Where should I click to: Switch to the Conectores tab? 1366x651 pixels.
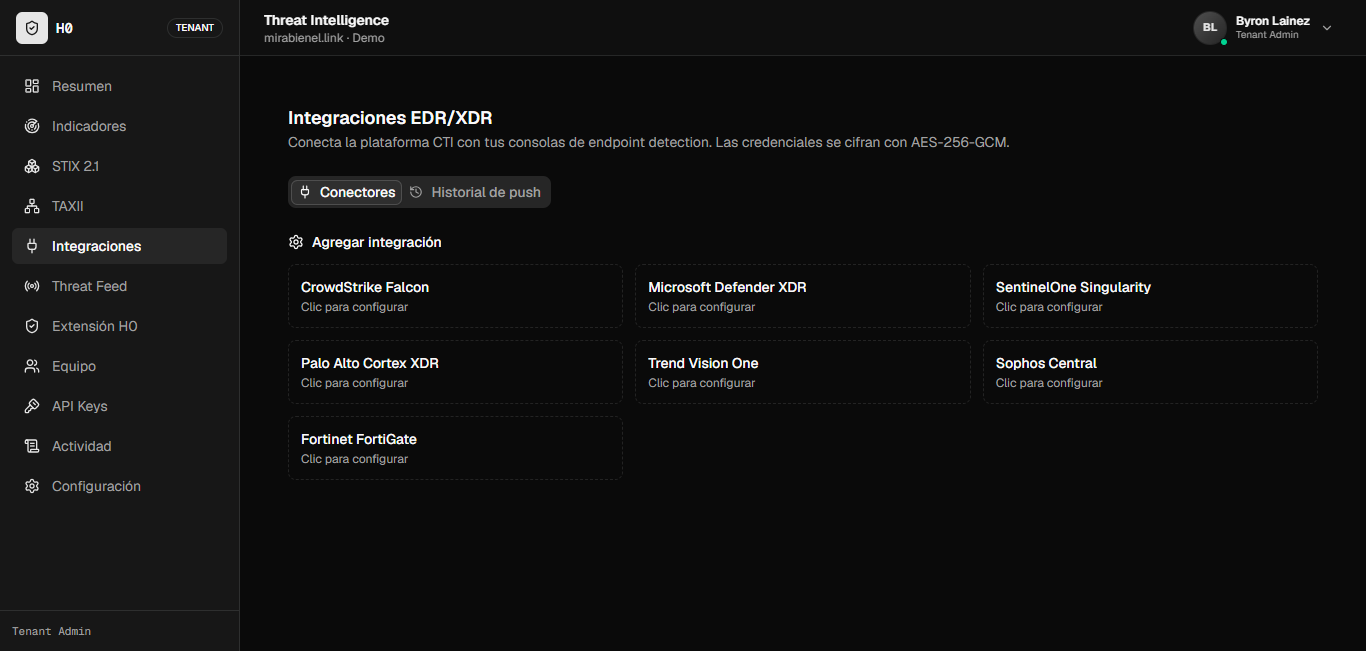pyautogui.click(x=346, y=192)
